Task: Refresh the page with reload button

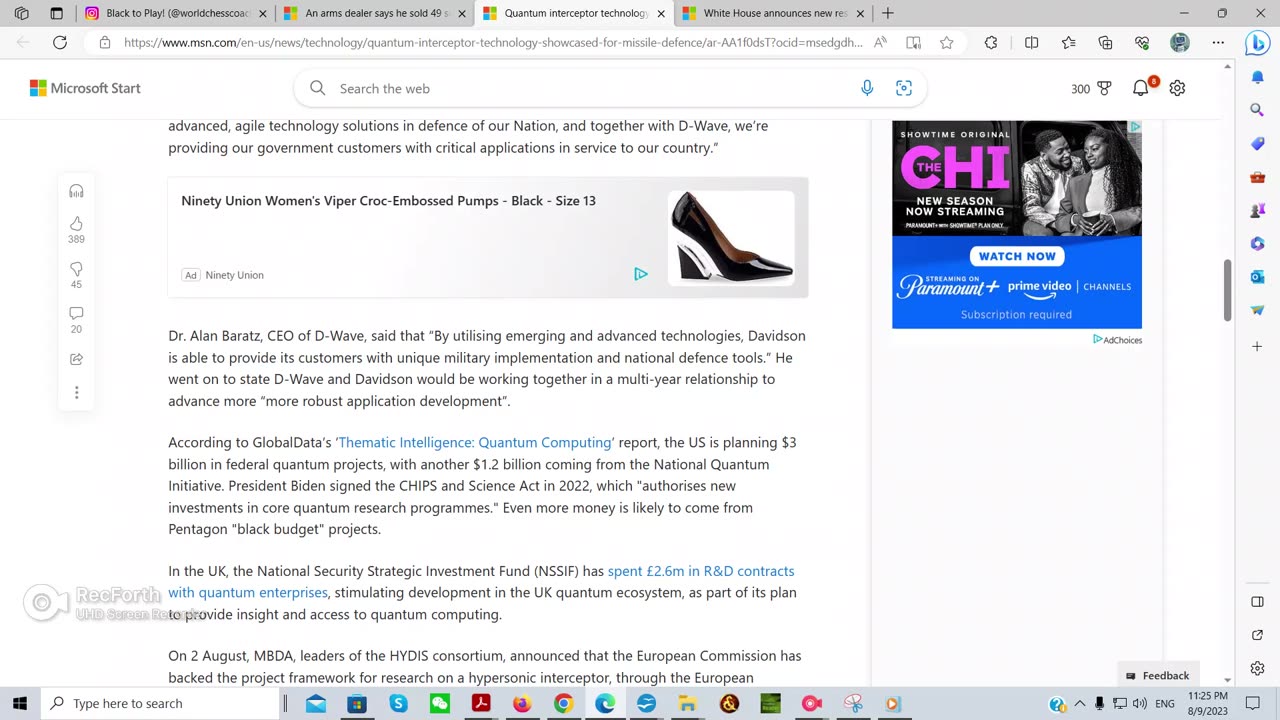Action: 60,43
